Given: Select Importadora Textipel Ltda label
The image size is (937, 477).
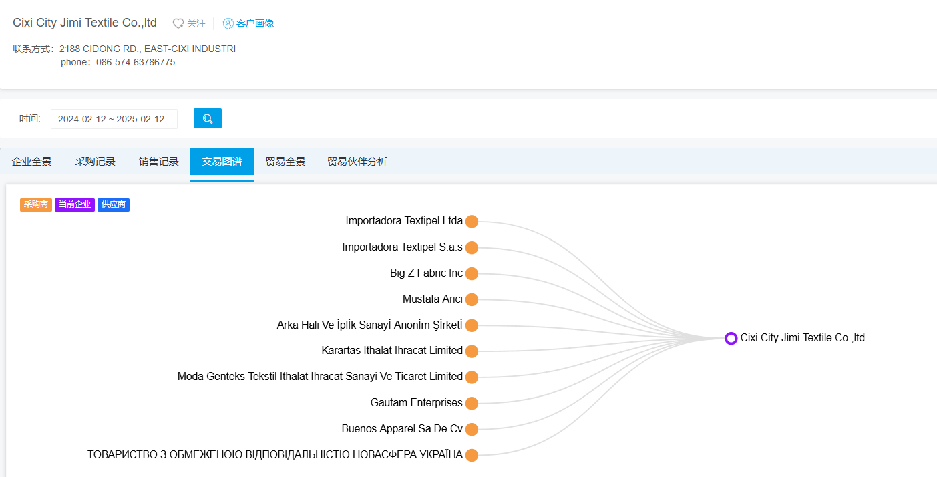Looking at the screenshot, I should tap(404, 221).
